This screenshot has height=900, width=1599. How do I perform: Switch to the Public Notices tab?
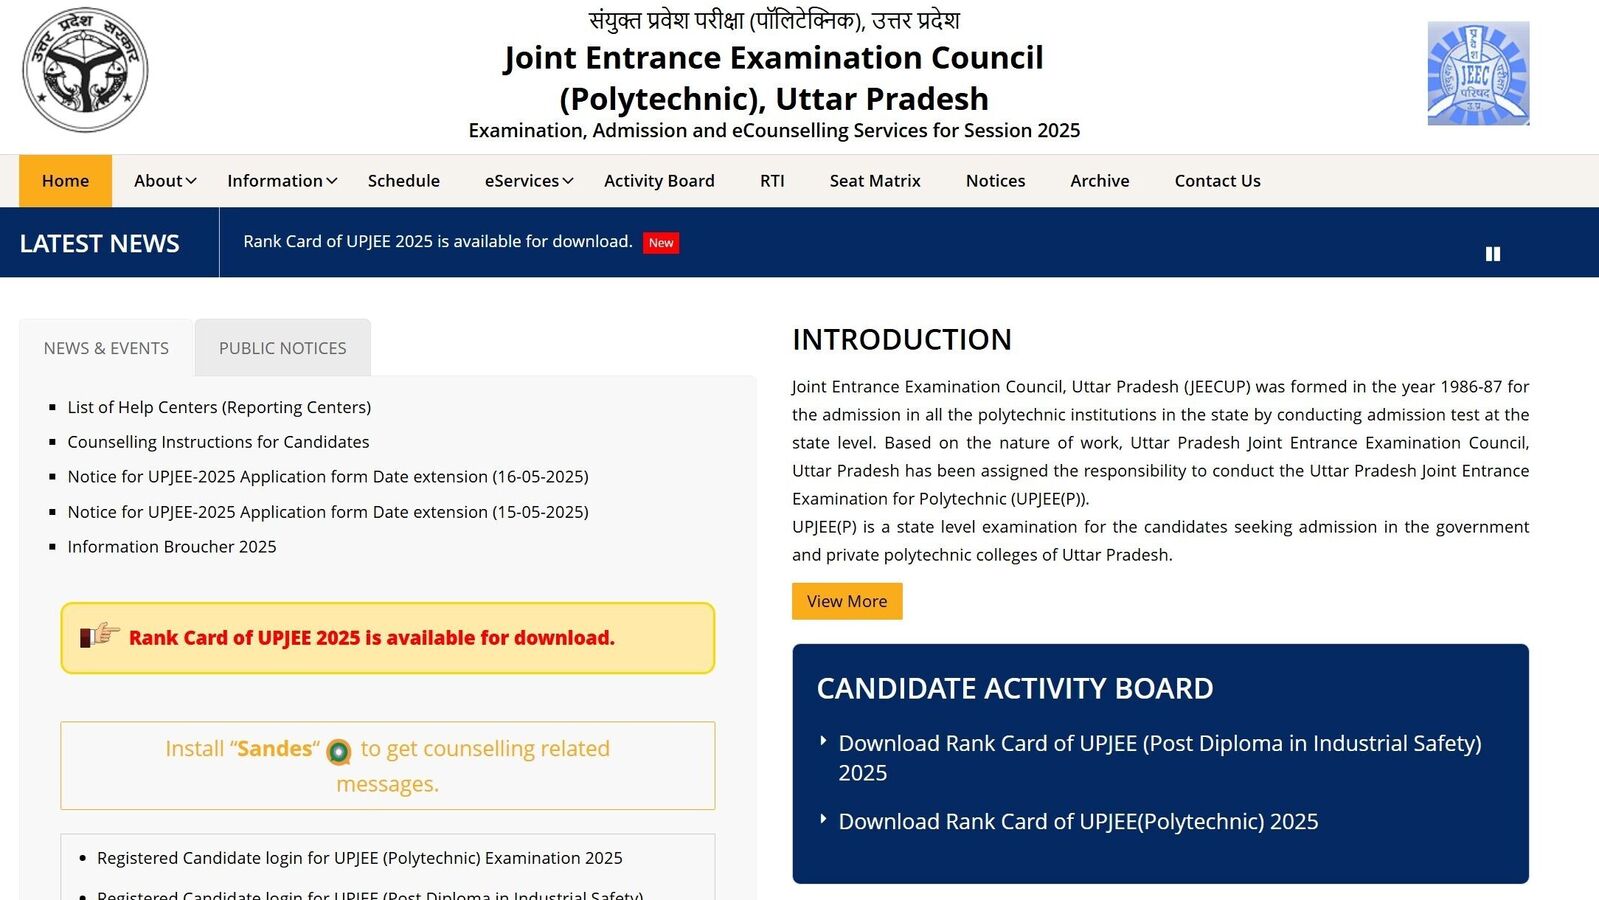pos(282,348)
